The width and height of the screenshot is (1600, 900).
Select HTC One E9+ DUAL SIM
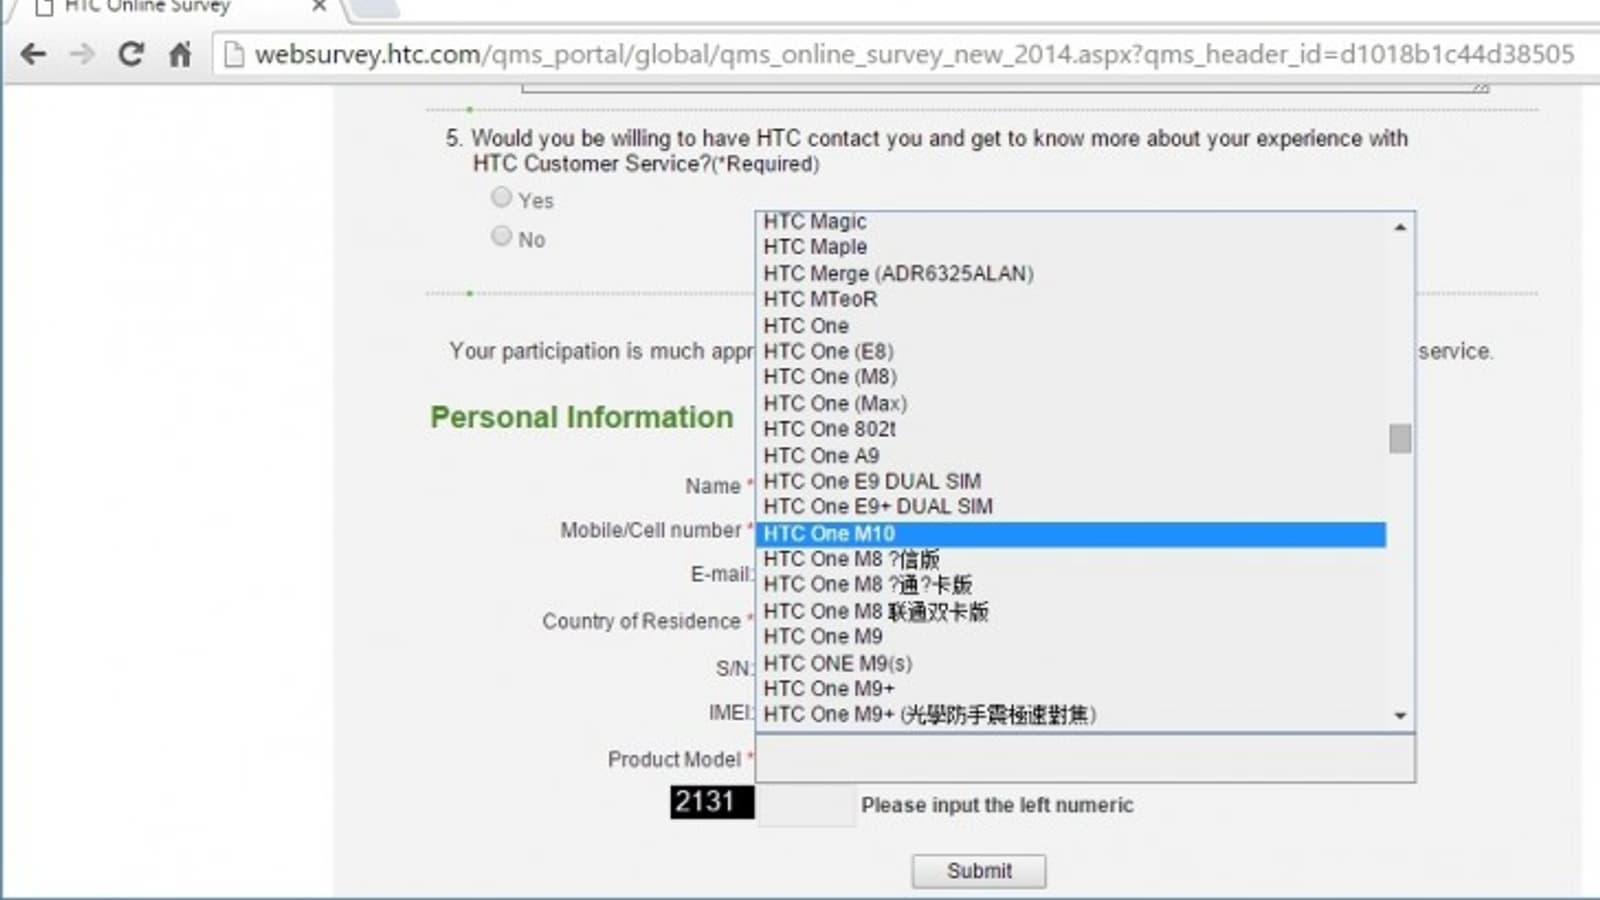pyautogui.click(x=1071, y=507)
